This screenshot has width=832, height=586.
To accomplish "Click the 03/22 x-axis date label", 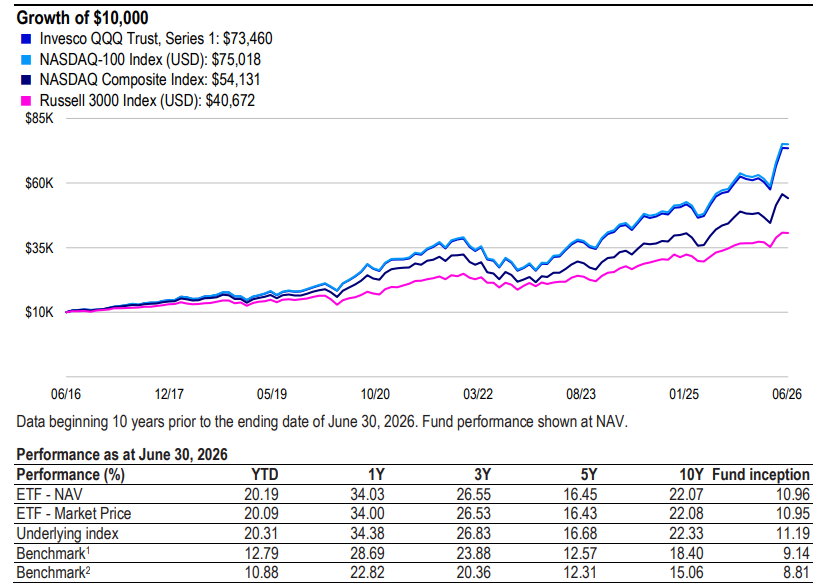I will pyautogui.click(x=478, y=394).
